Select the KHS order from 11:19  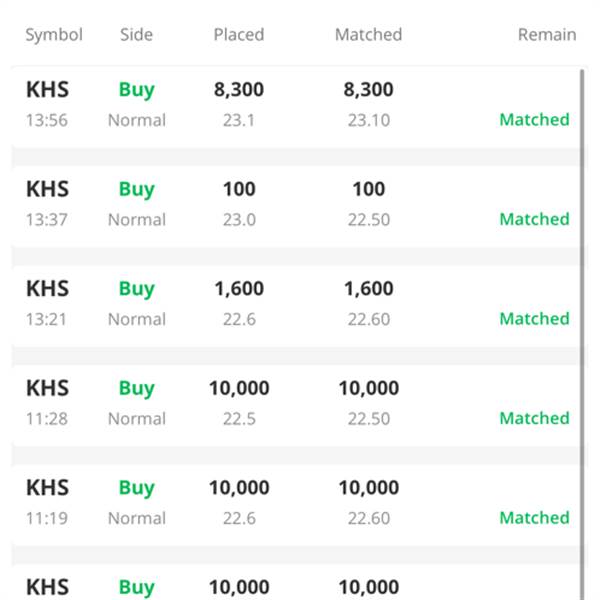295,504
